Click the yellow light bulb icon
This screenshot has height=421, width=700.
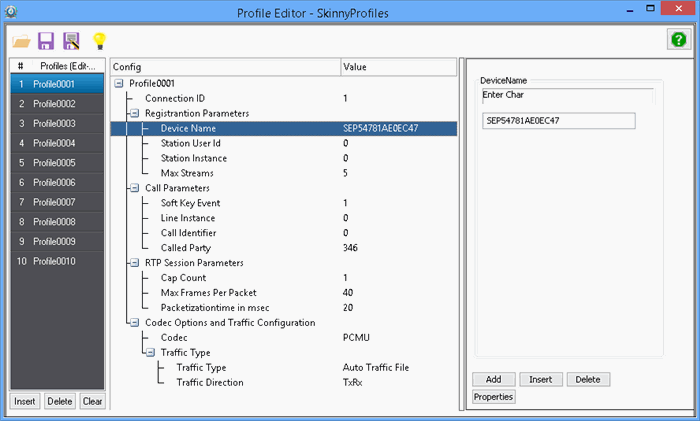99,41
